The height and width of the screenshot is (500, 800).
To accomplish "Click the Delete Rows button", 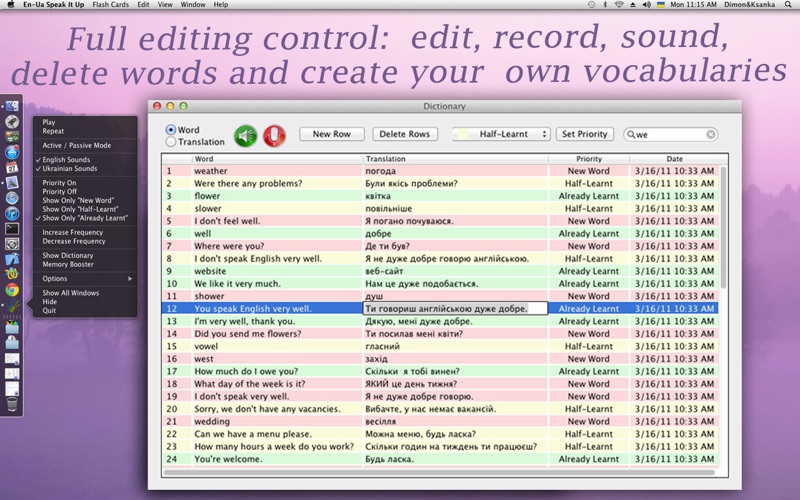I will click(405, 134).
